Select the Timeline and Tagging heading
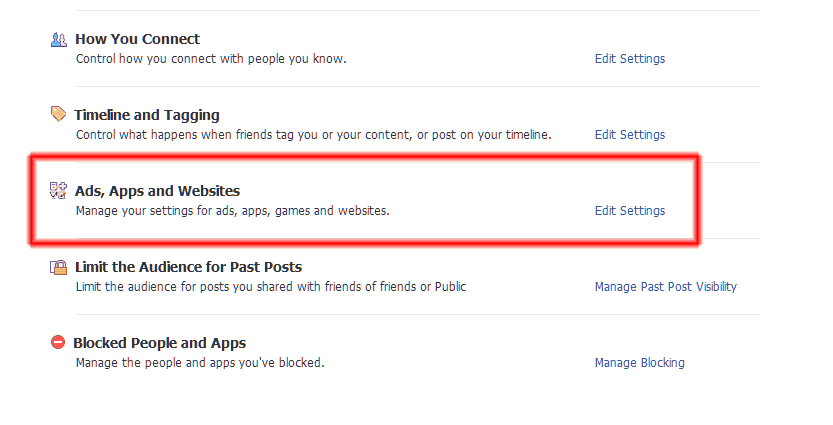 click(x=147, y=115)
